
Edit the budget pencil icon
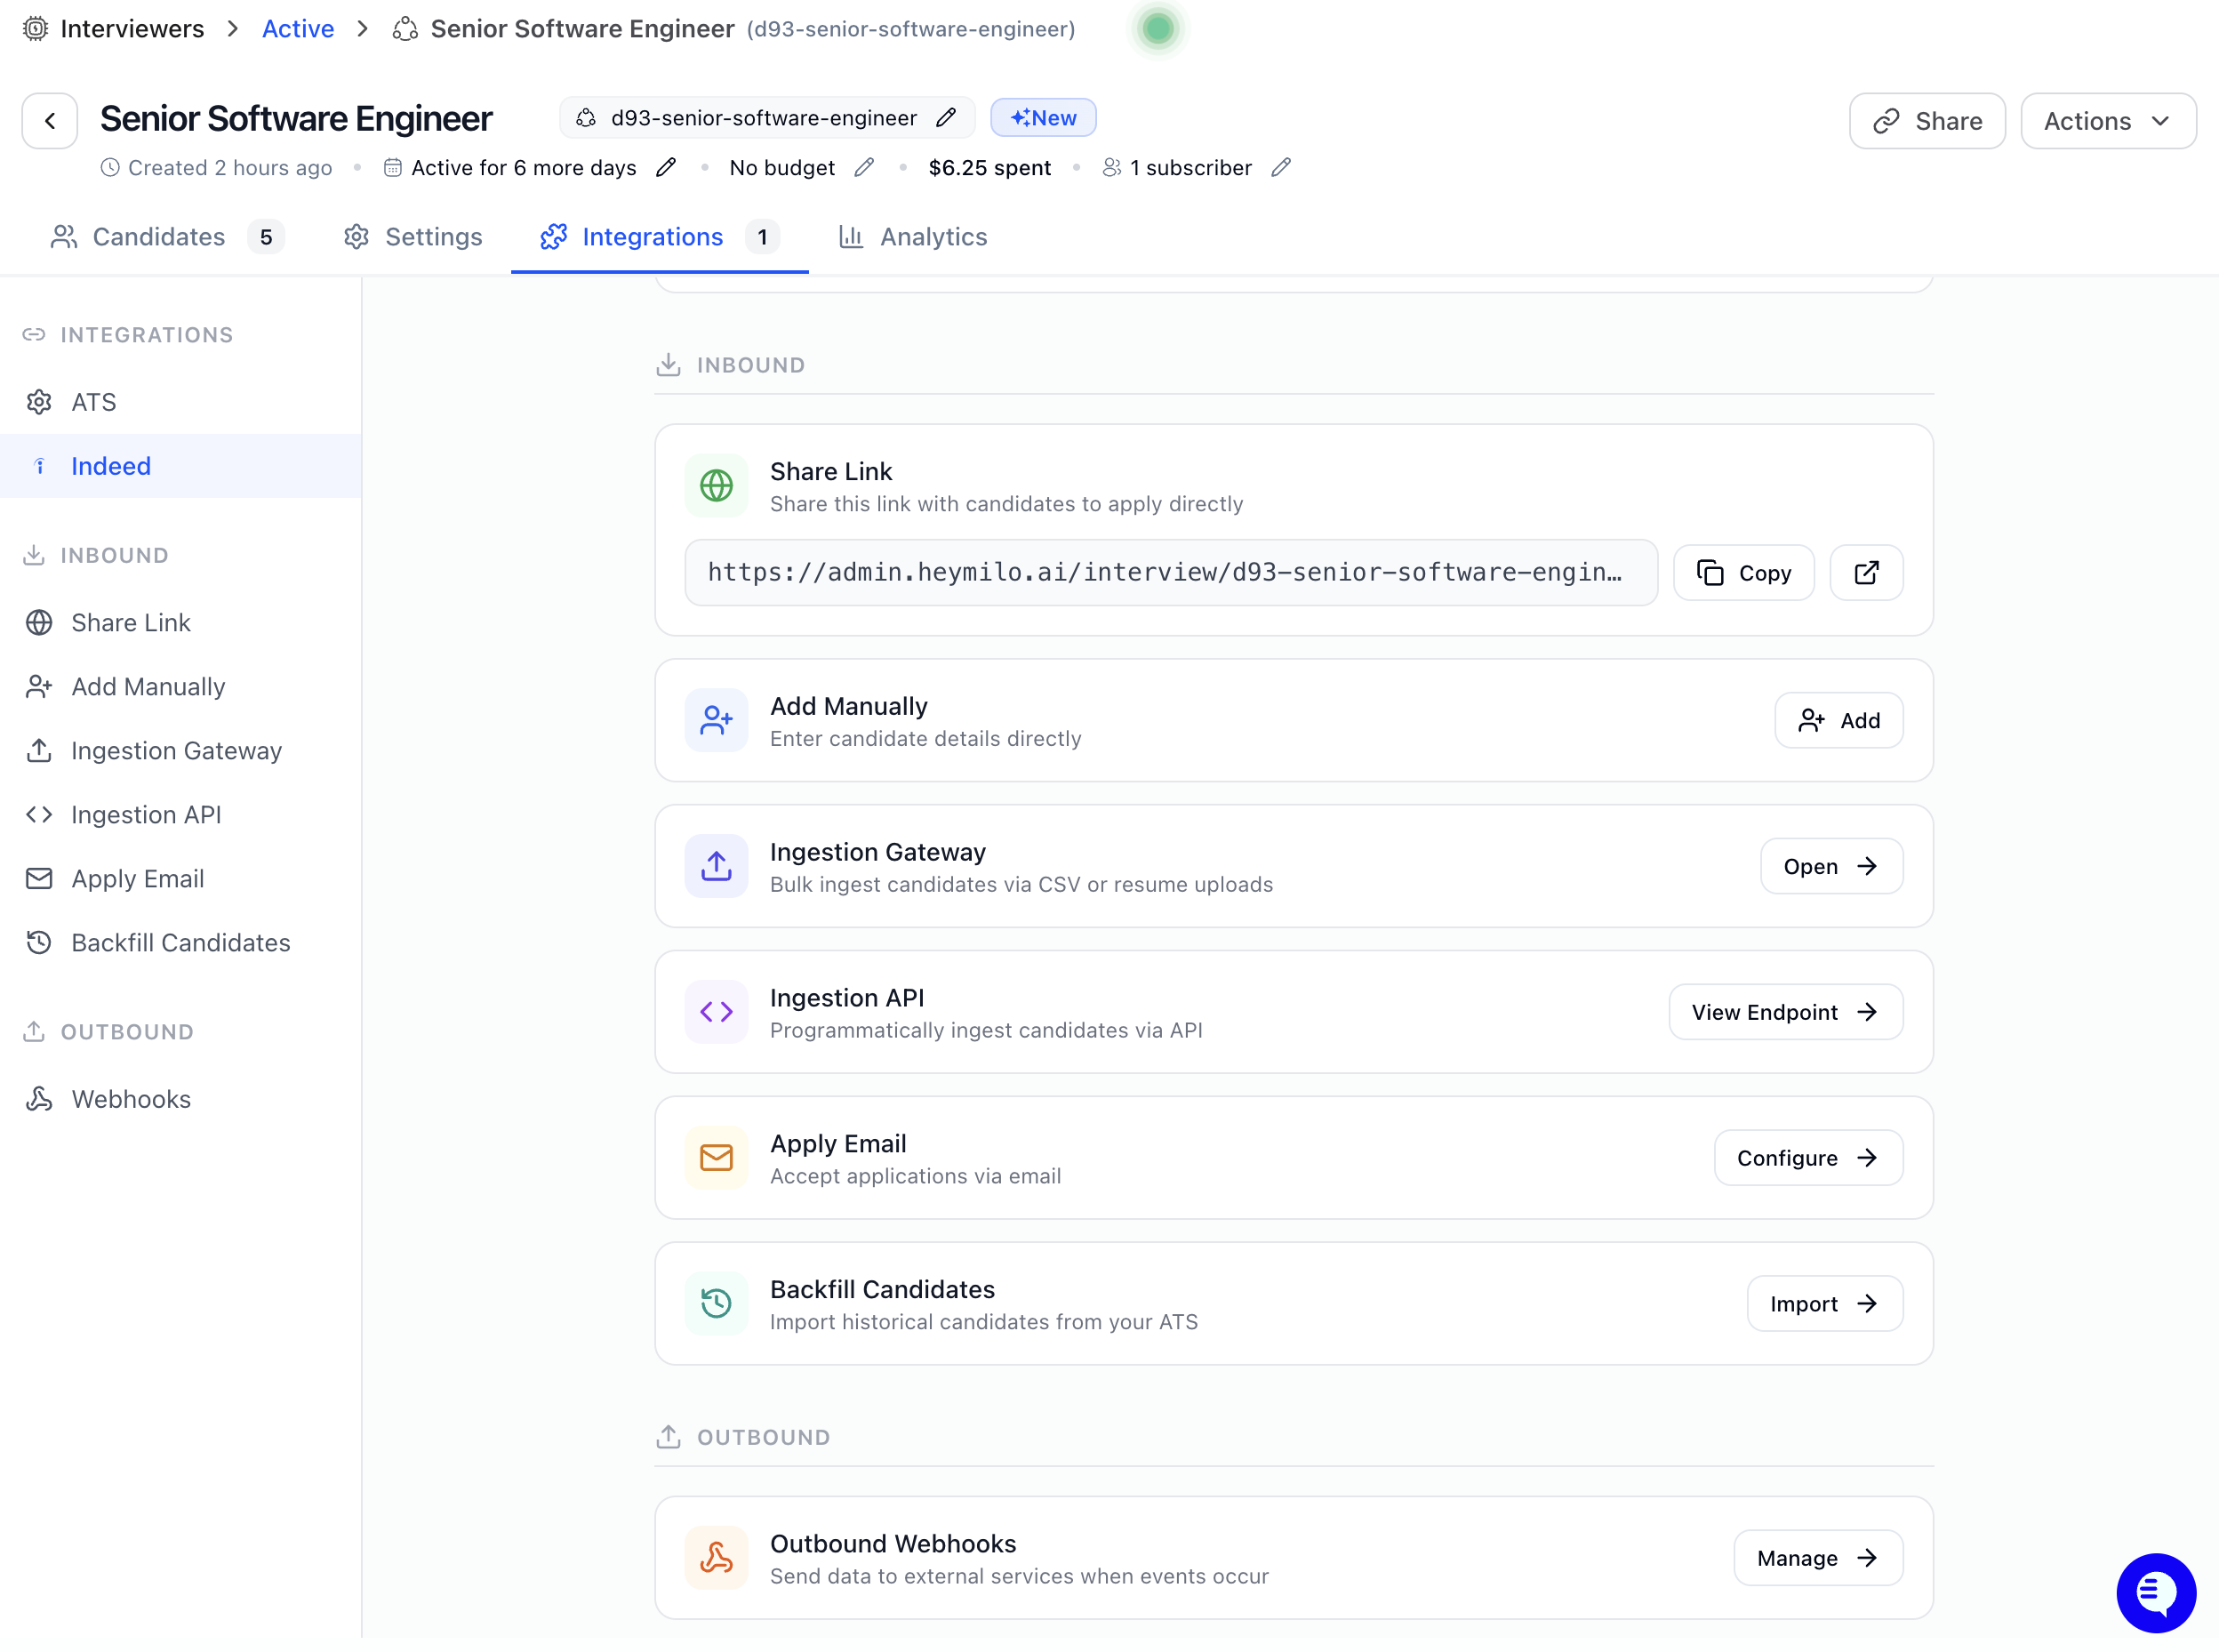pyautogui.click(x=864, y=168)
